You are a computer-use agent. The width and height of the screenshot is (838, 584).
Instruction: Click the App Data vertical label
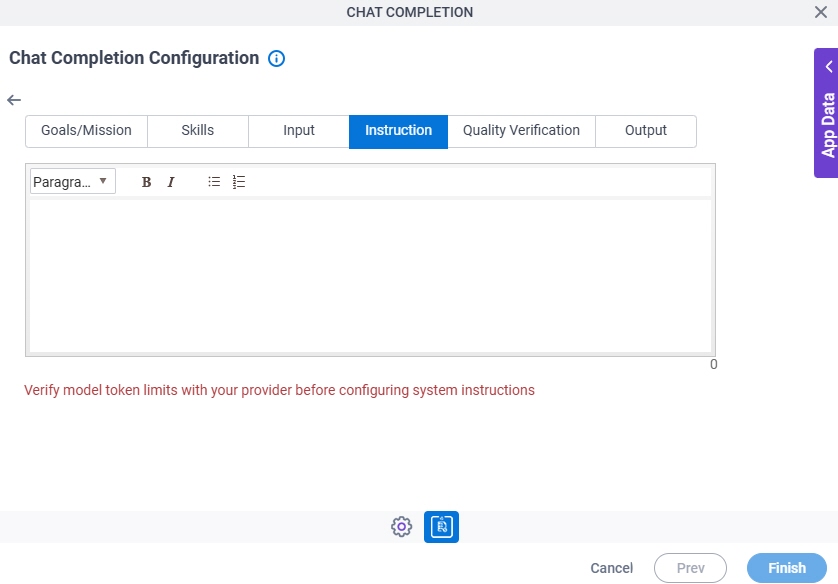click(x=828, y=125)
